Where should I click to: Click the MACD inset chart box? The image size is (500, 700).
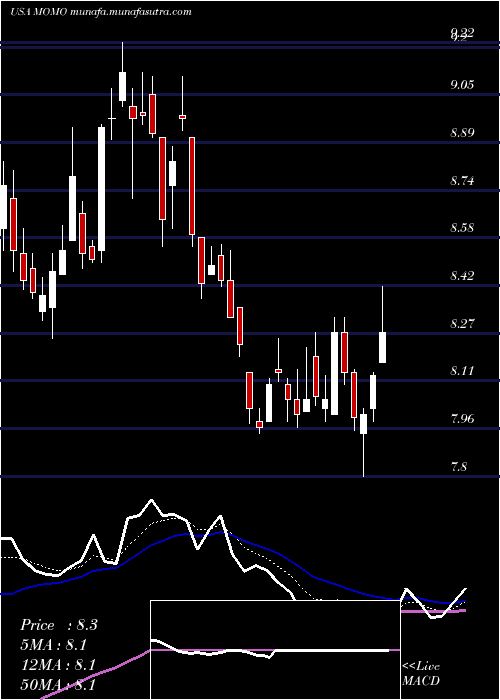[275, 650]
